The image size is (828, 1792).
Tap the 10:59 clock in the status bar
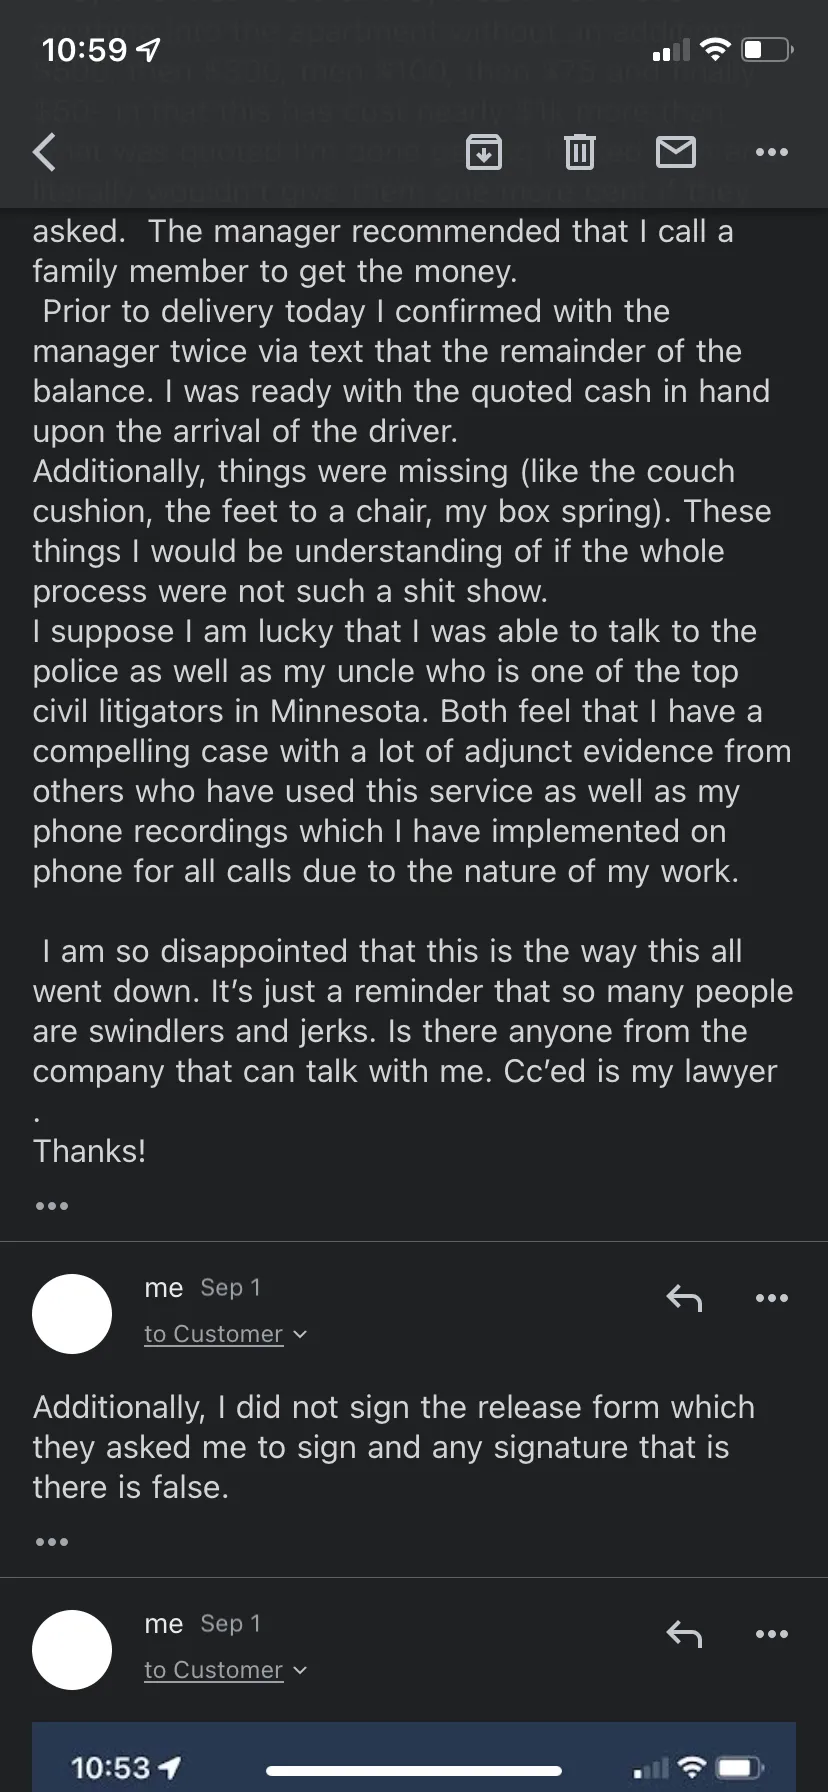point(85,49)
